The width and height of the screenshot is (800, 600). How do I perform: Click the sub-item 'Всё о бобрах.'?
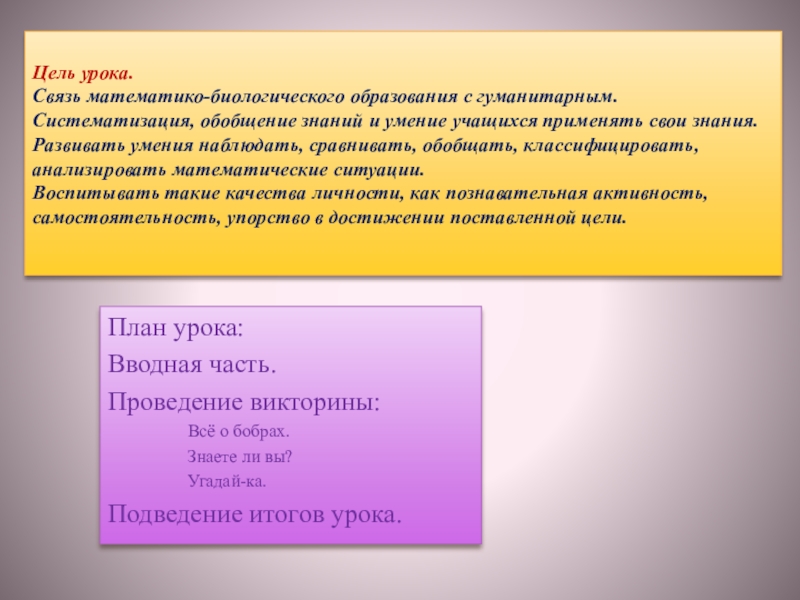pos(238,432)
